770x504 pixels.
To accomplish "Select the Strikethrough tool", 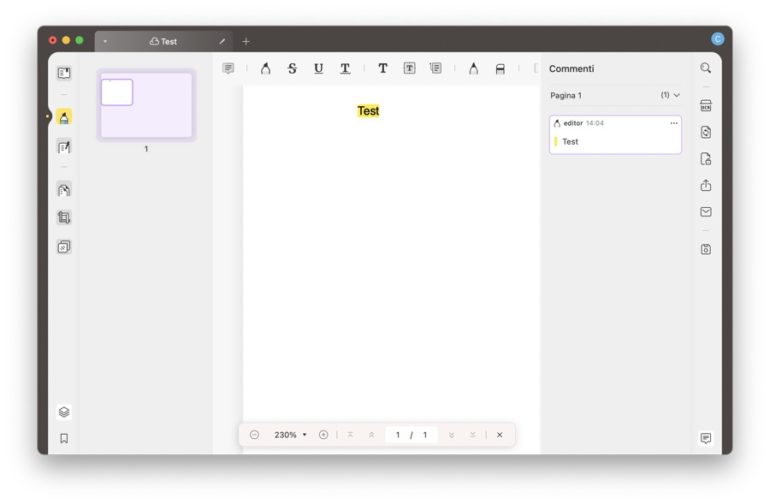I will coord(292,68).
